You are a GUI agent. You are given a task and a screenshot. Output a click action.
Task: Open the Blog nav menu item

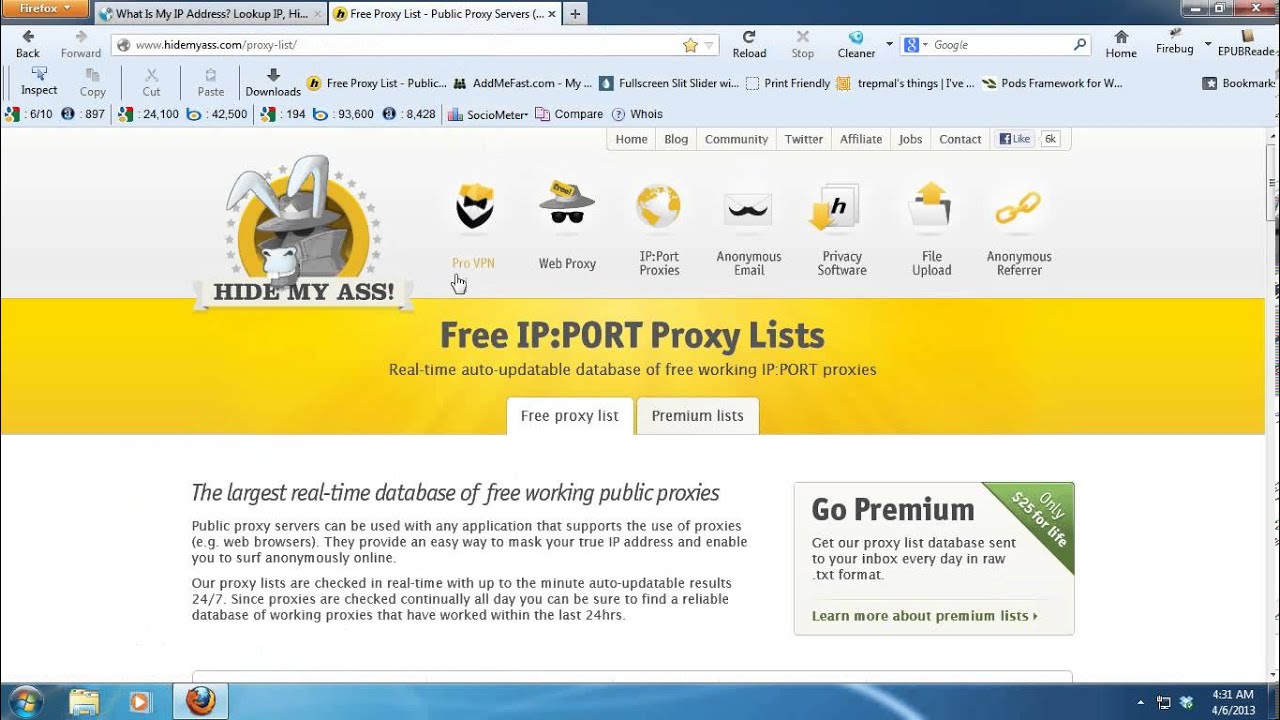[x=676, y=139]
